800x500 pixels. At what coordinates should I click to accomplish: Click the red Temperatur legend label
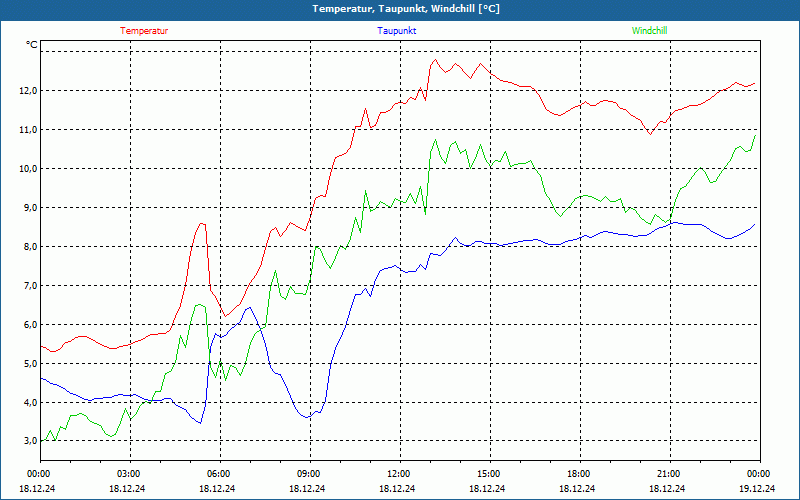coord(144,31)
